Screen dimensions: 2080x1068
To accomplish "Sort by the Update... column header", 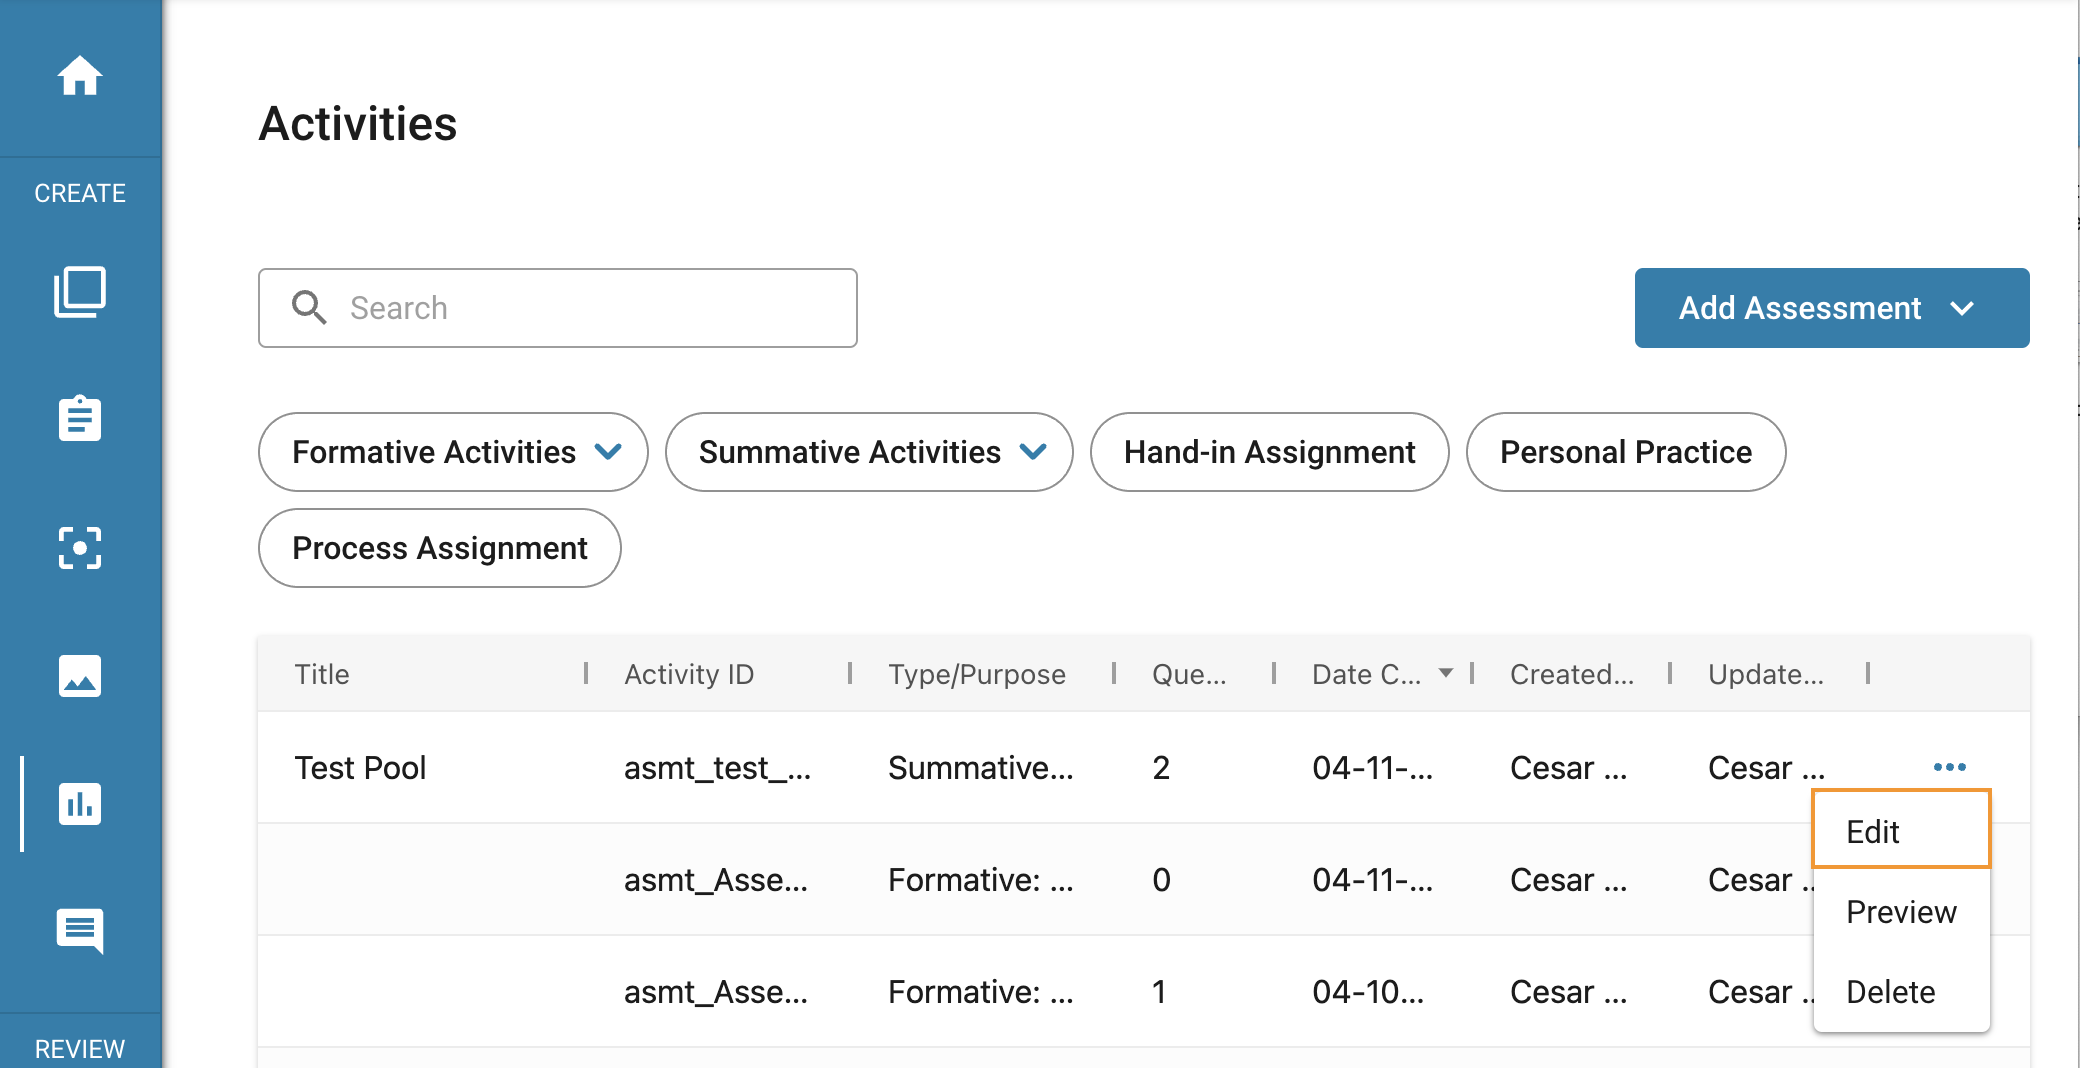I will point(1766,674).
